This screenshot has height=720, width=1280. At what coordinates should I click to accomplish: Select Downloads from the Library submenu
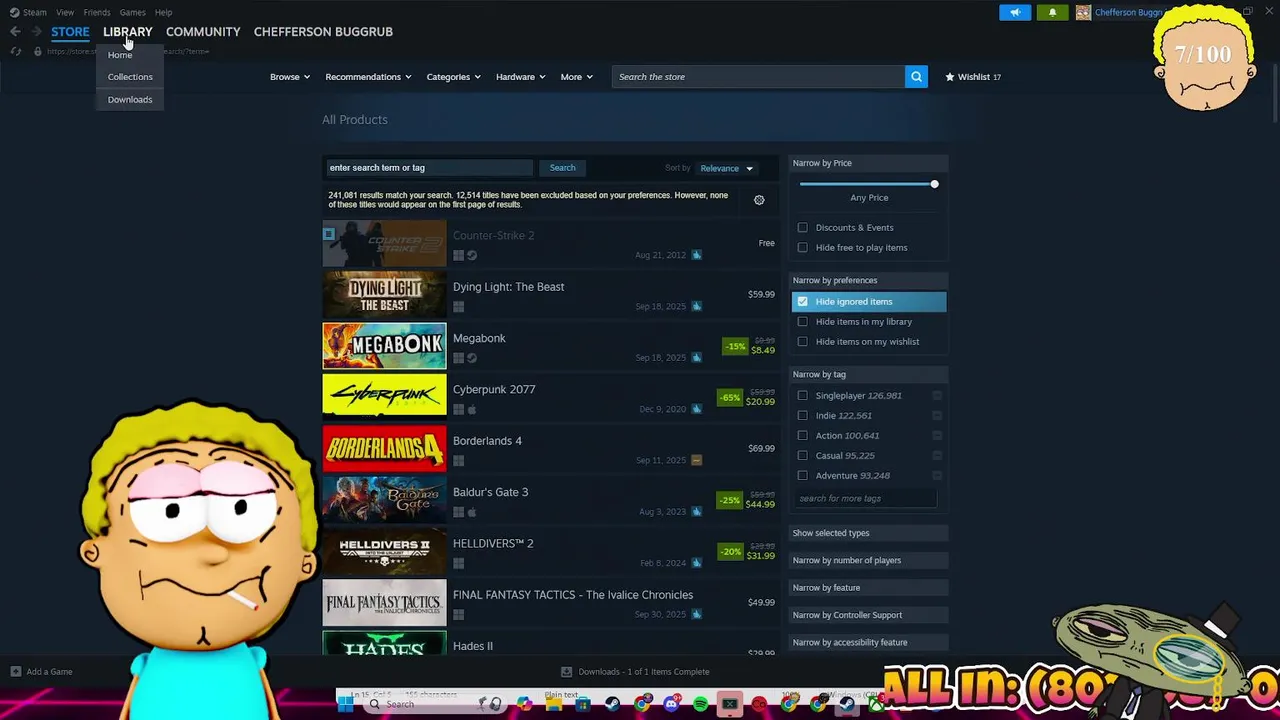point(130,100)
